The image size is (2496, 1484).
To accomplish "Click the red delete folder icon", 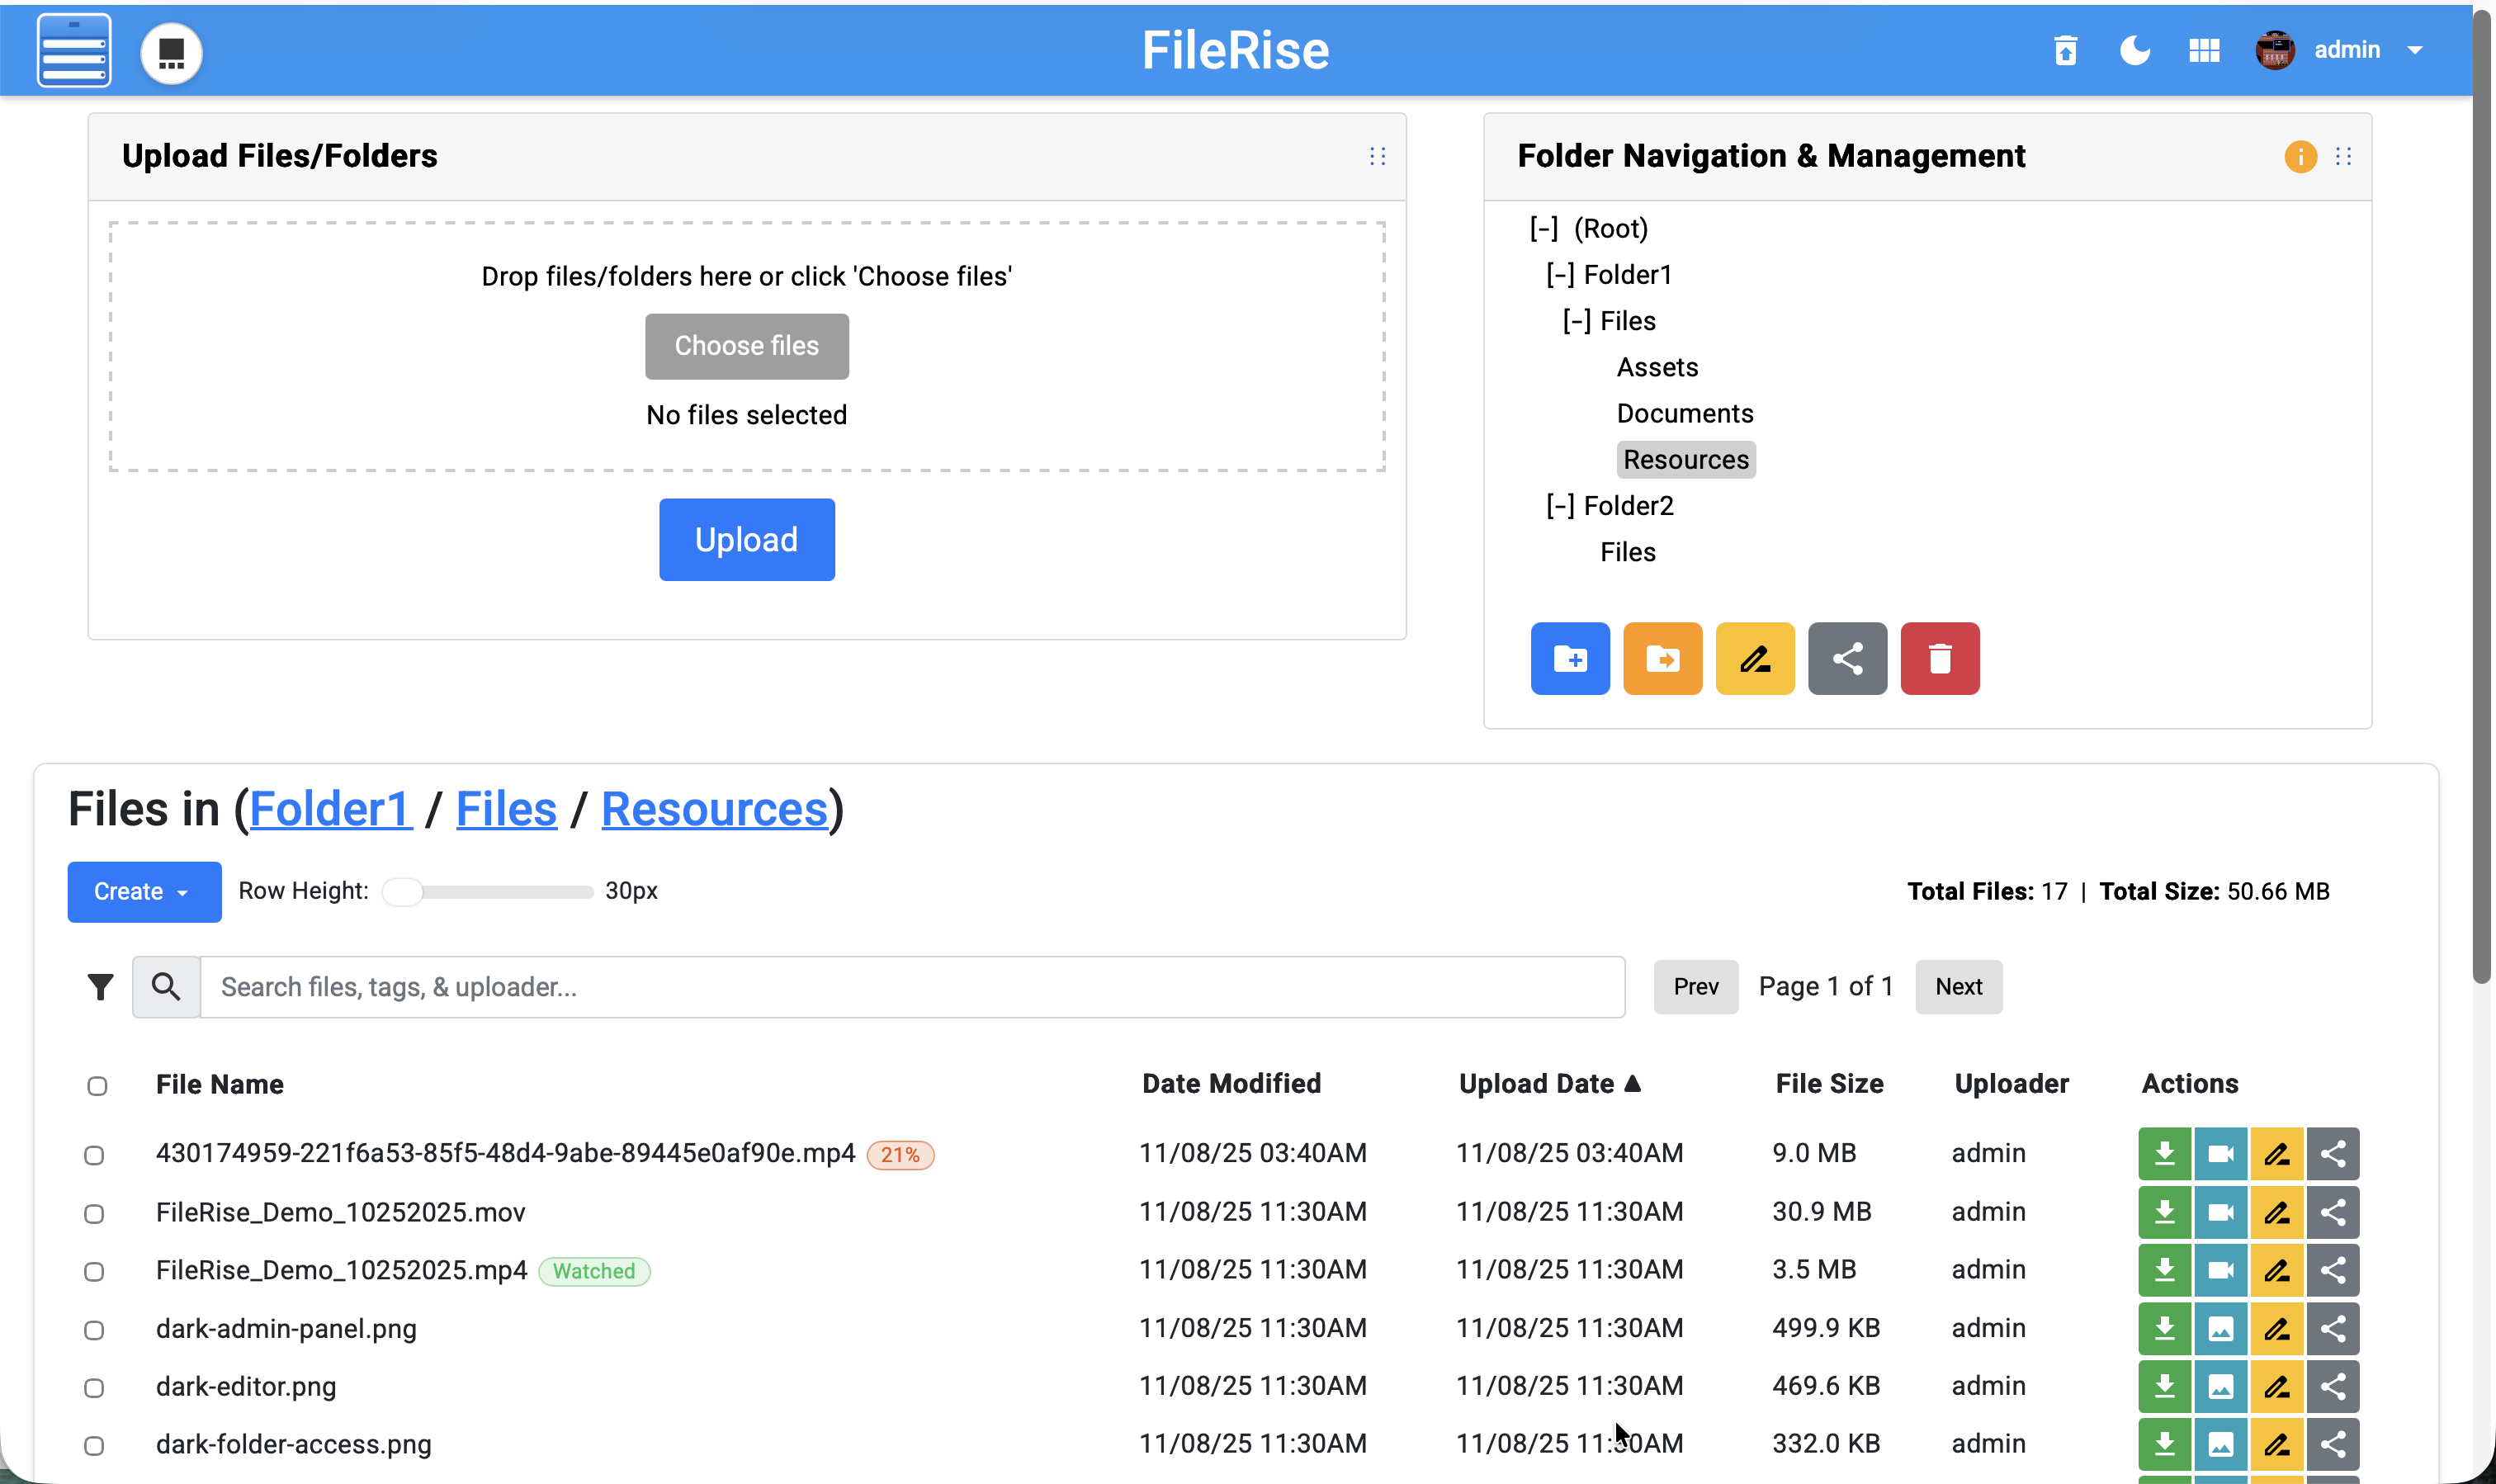I will (1940, 659).
